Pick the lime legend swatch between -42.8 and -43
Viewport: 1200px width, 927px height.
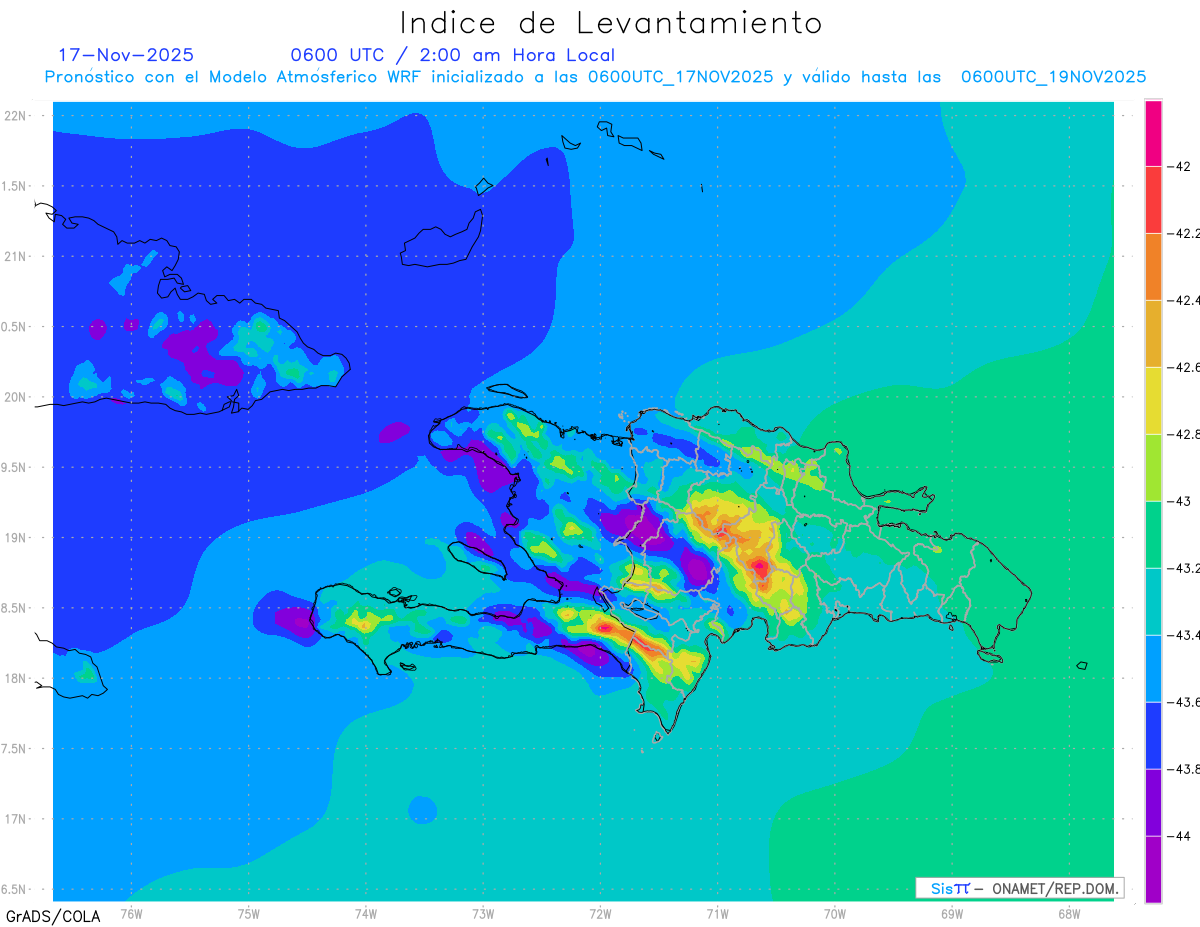point(1153,468)
